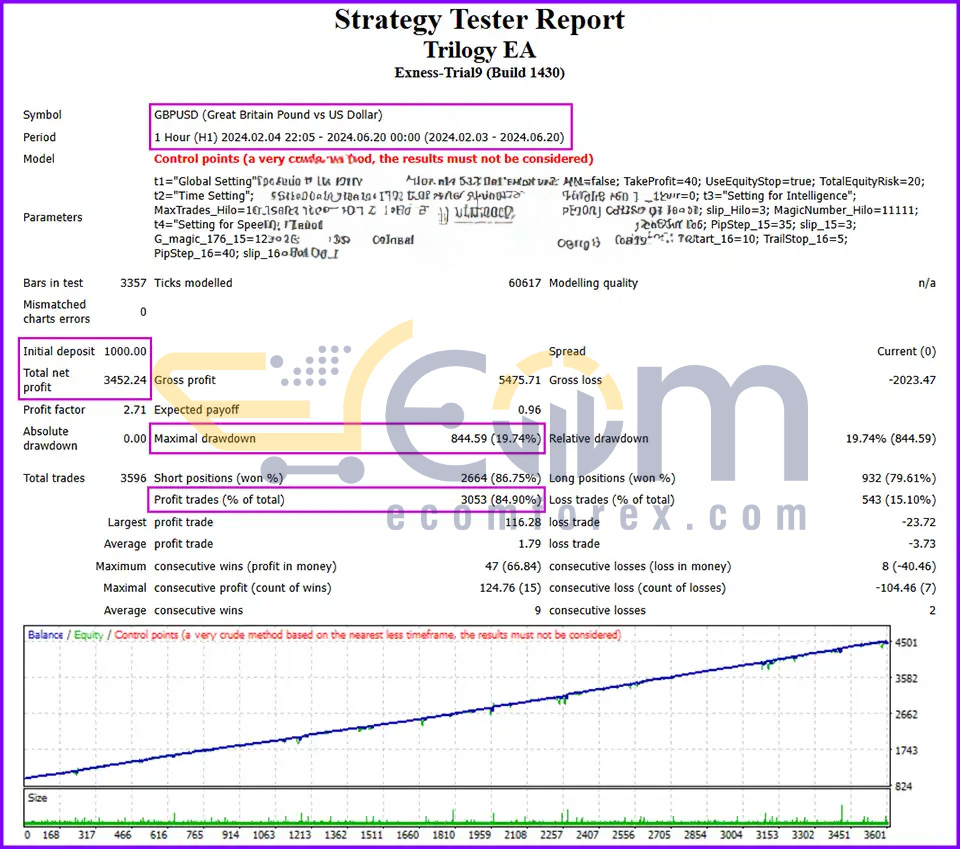Select 'Loss trades (% of total)' label
Screen dimensions: 960x849
tap(612, 500)
